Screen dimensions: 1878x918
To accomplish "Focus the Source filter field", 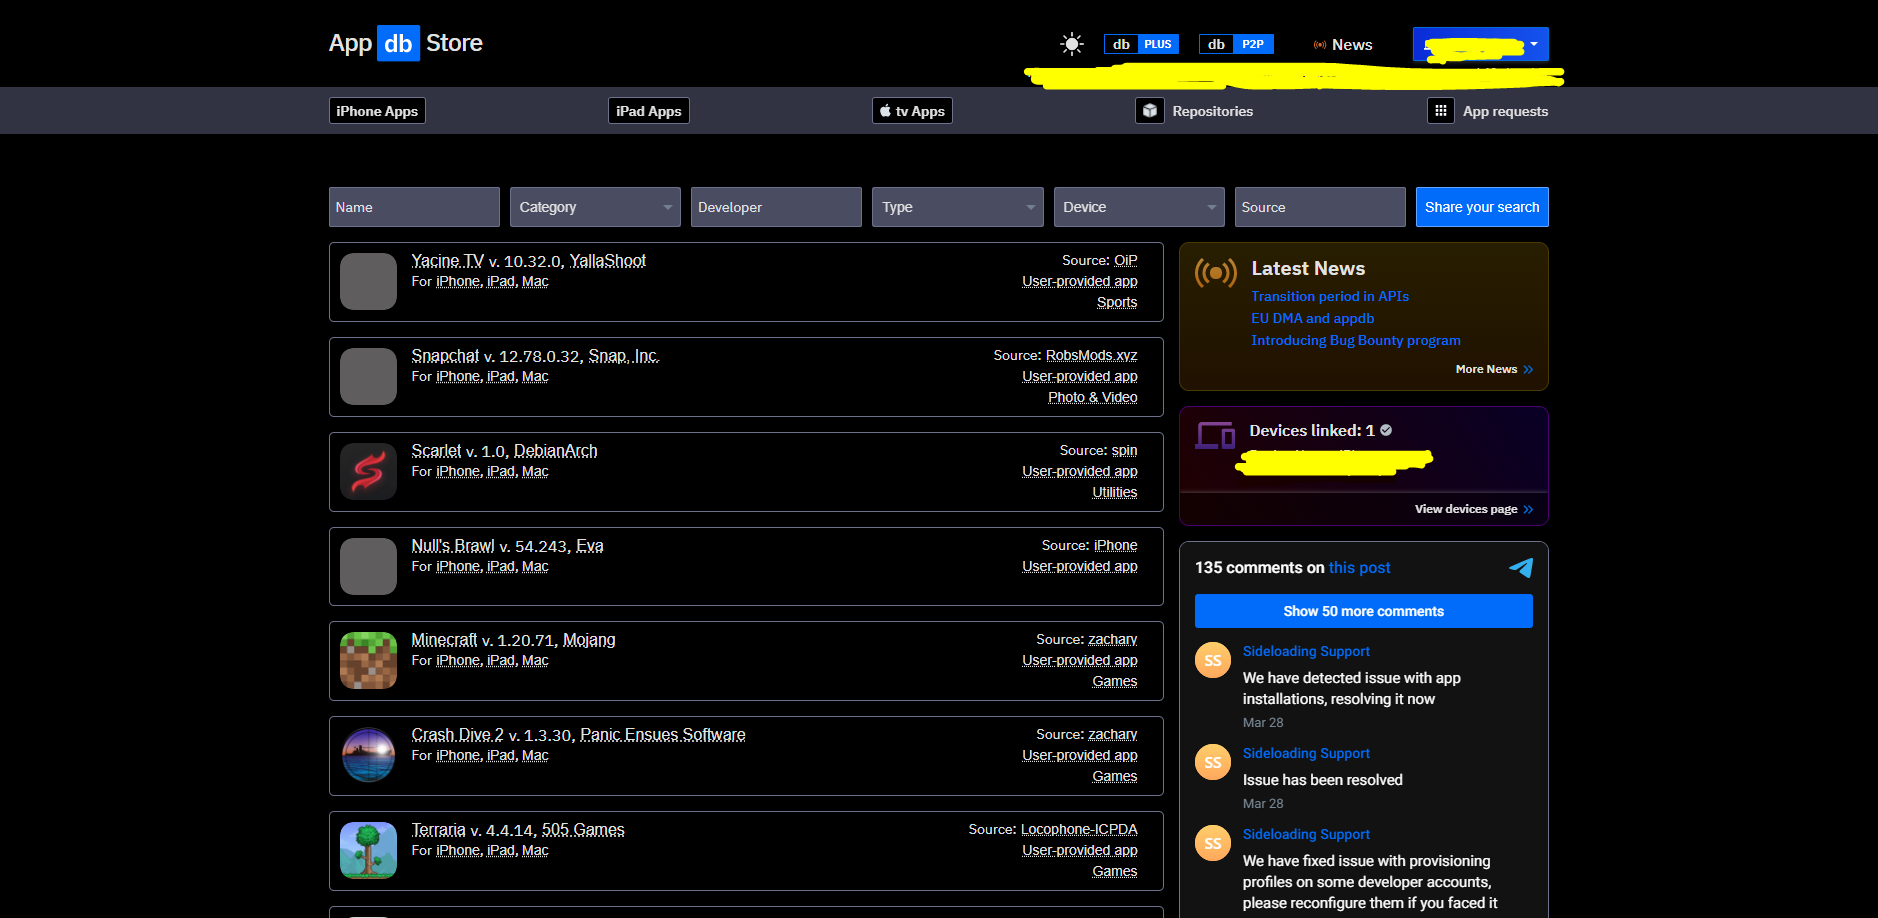I will pyautogui.click(x=1320, y=207).
